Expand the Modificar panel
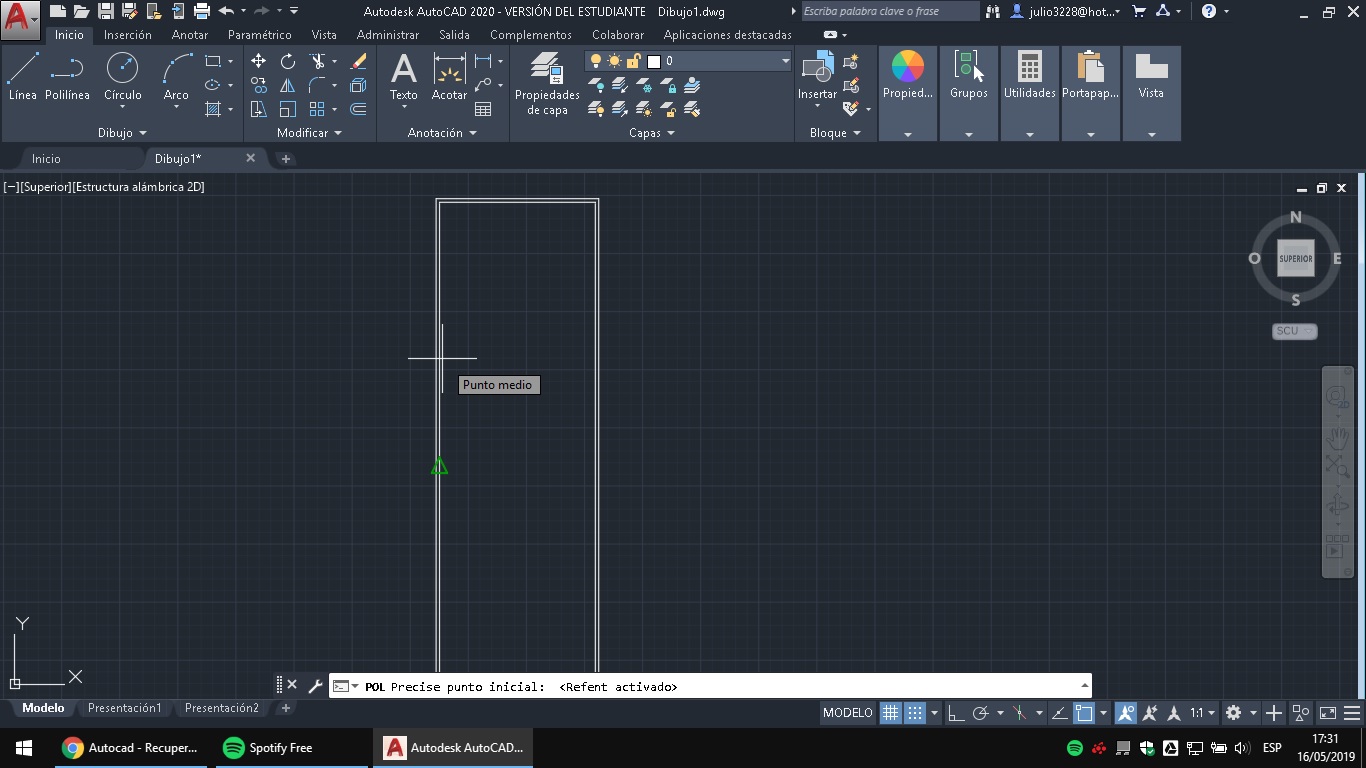Viewport: 1366px width, 768px height. [x=309, y=133]
